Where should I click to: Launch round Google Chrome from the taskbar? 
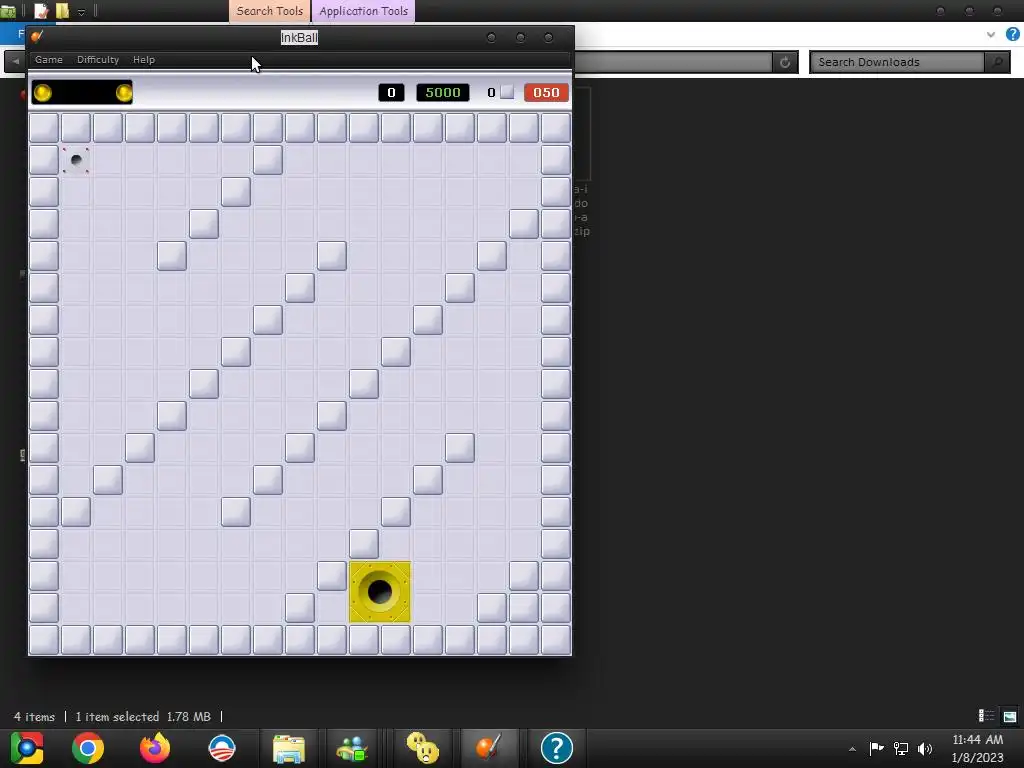pos(88,748)
